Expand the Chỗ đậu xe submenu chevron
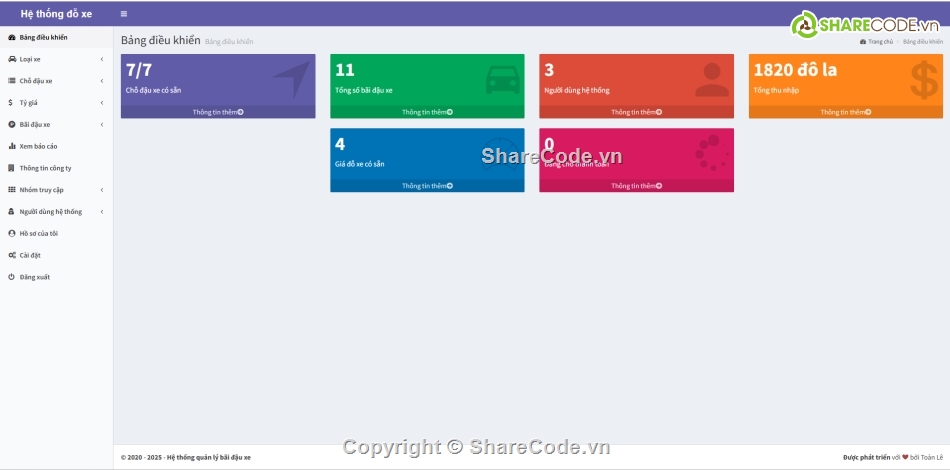950x470 pixels. tap(102, 81)
